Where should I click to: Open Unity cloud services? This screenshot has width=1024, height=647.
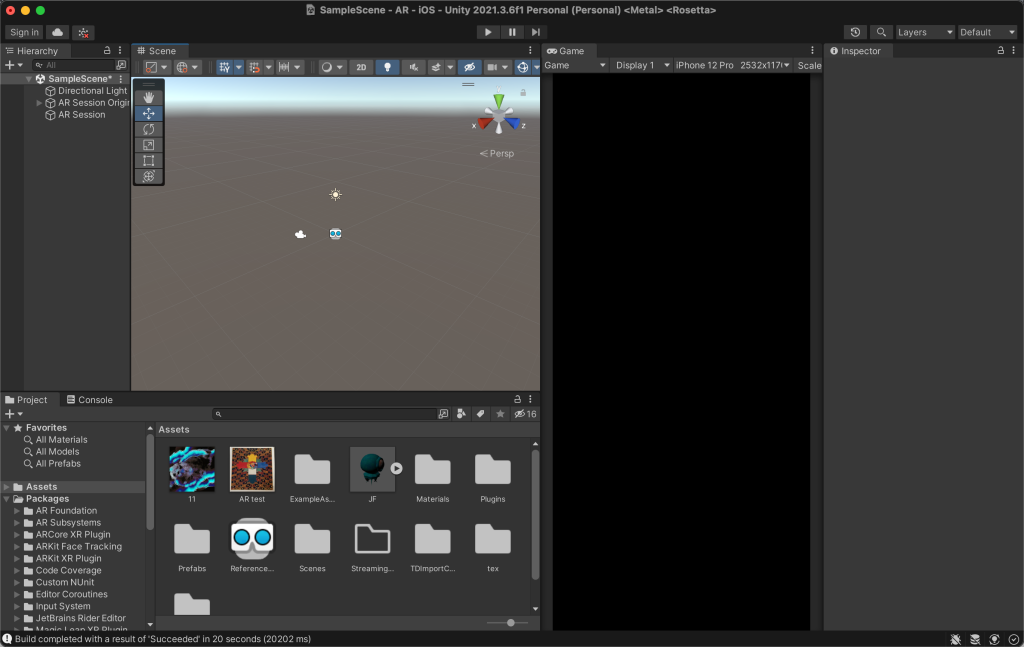[x=57, y=32]
